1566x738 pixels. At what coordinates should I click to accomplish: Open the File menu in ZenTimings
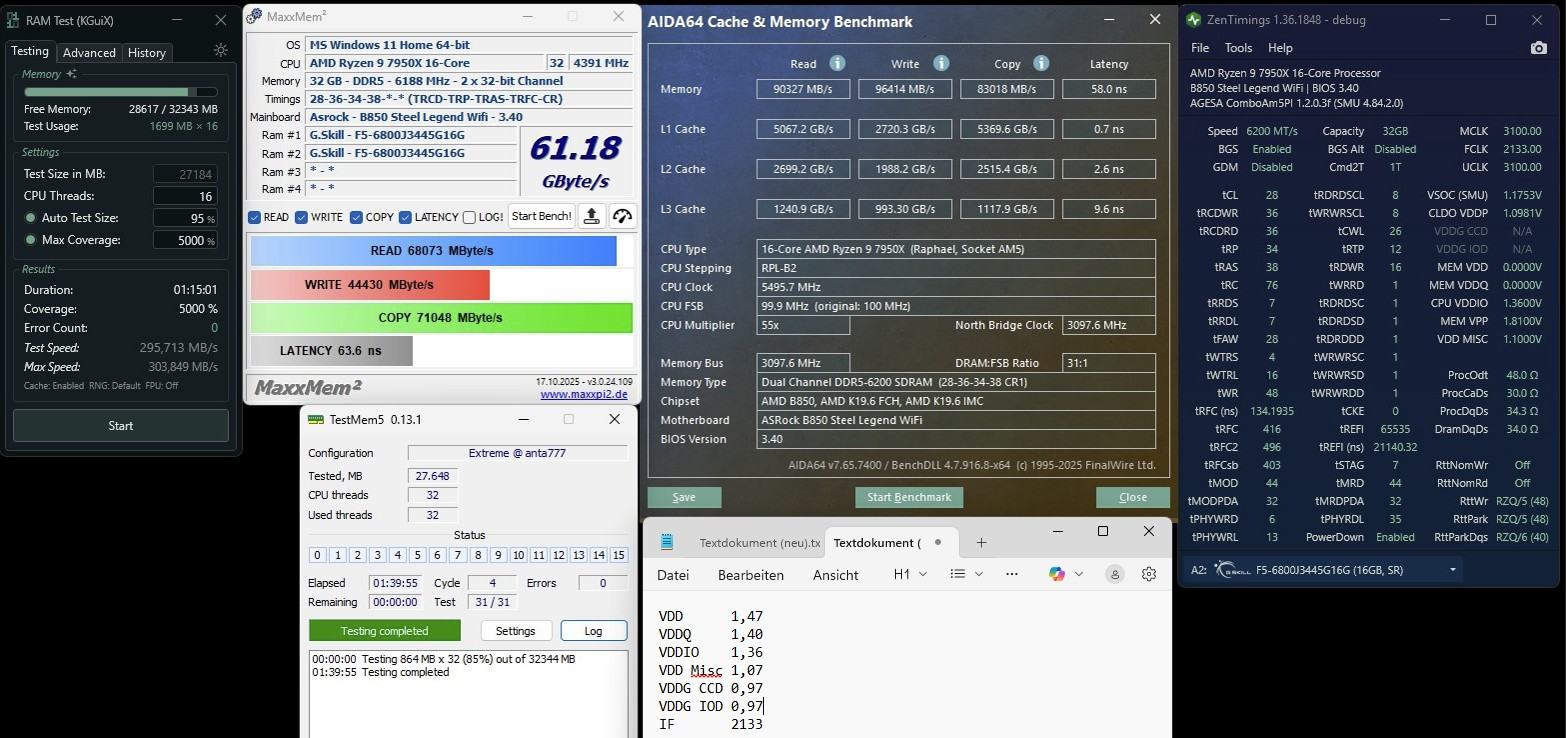click(x=1200, y=48)
